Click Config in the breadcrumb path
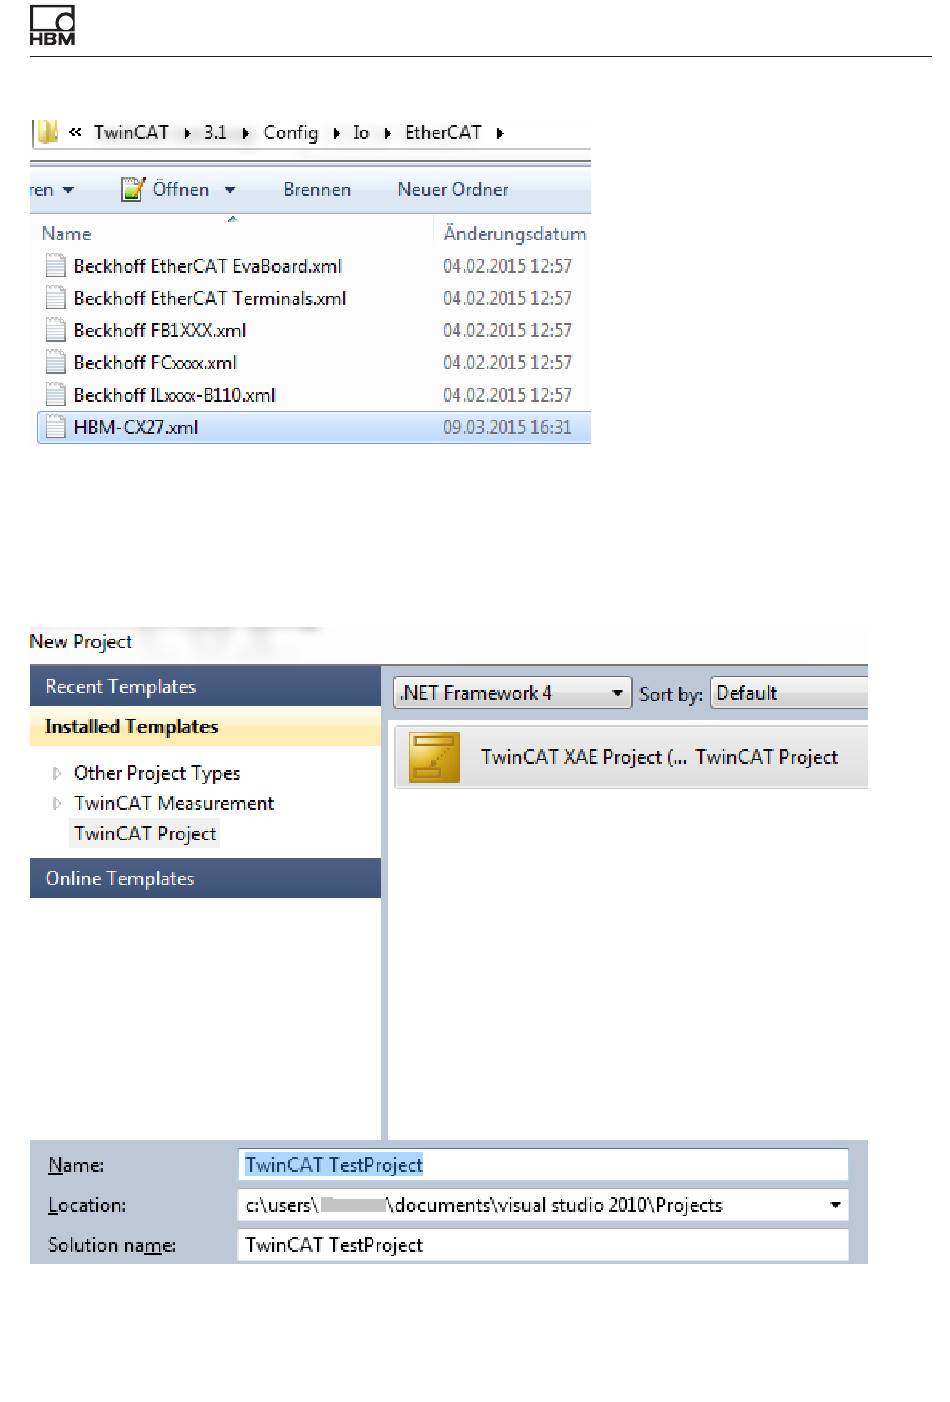The width and height of the screenshot is (950, 1402). [290, 133]
